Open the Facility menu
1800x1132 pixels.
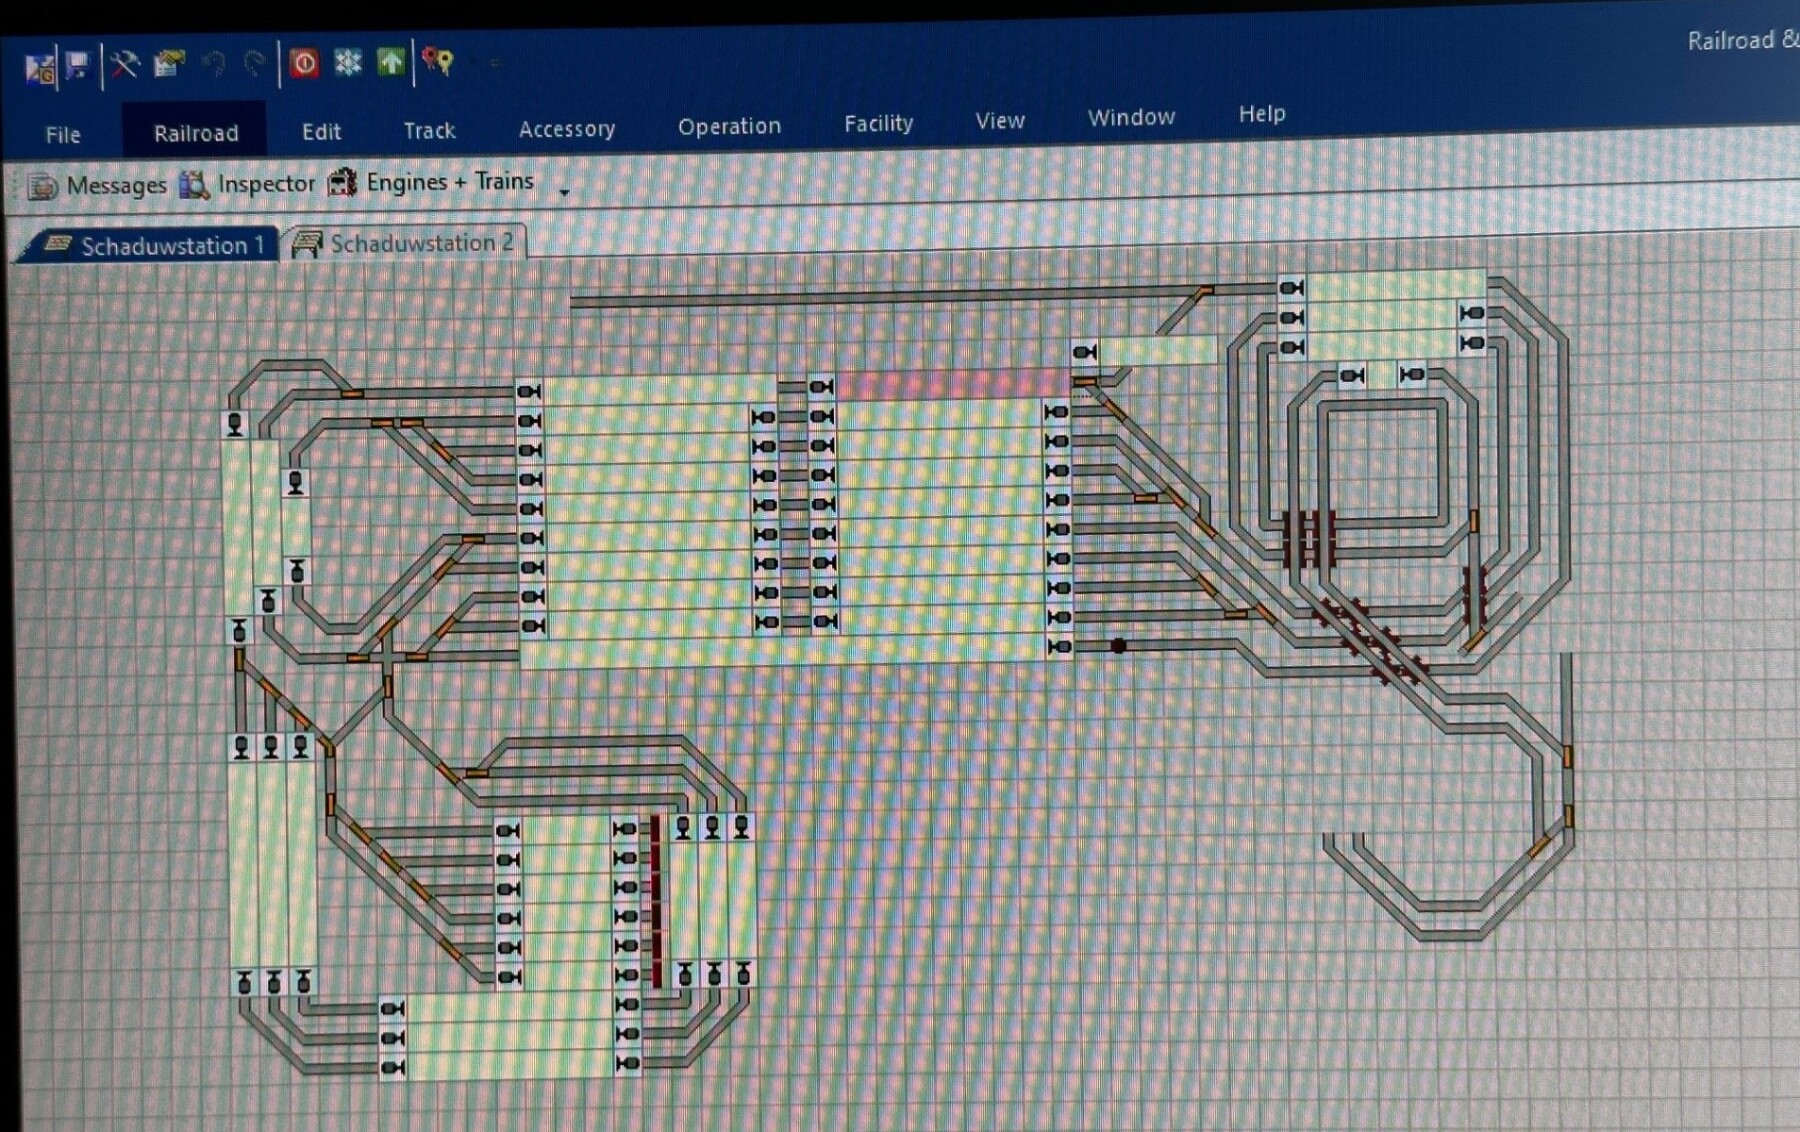(x=878, y=123)
